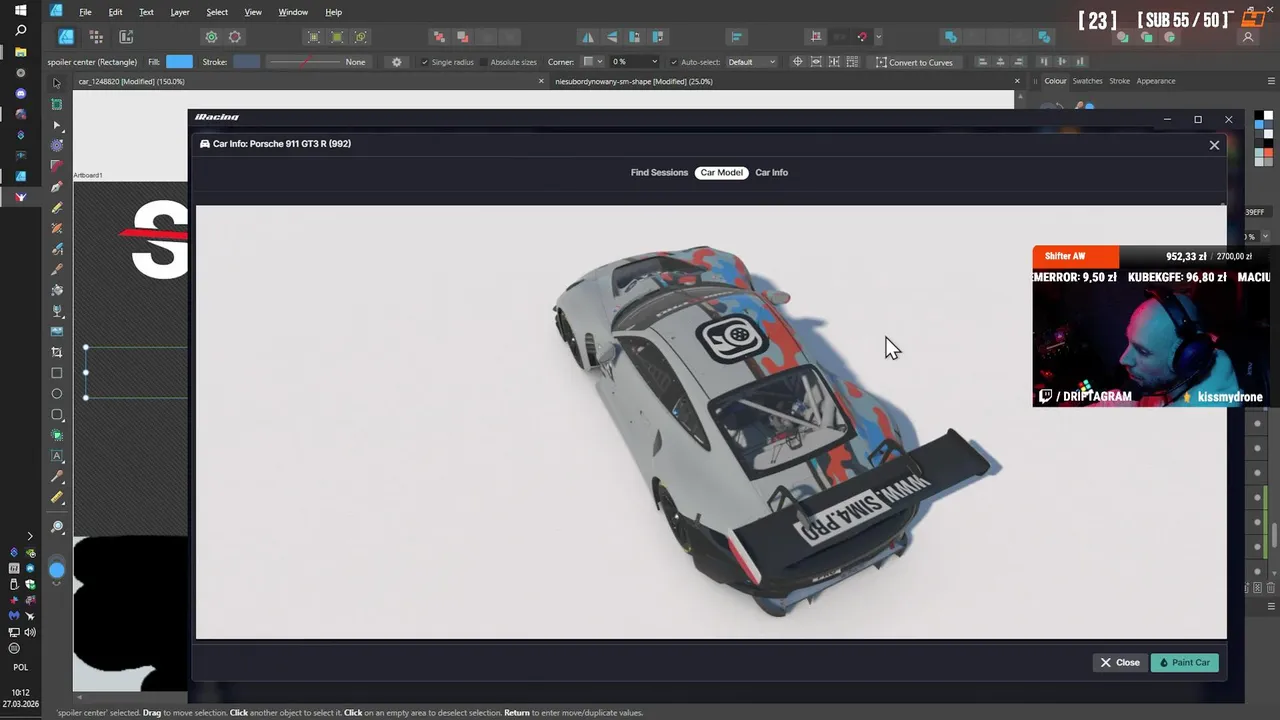1280x720 pixels.
Task: Click the green Preferences gear icon
Action: [211, 37]
